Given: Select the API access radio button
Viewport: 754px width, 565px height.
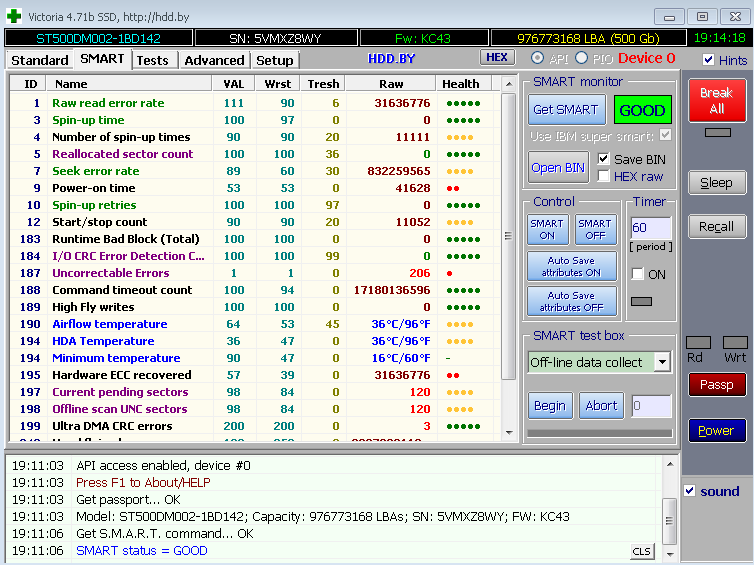Looking at the screenshot, I should tap(538, 58).
